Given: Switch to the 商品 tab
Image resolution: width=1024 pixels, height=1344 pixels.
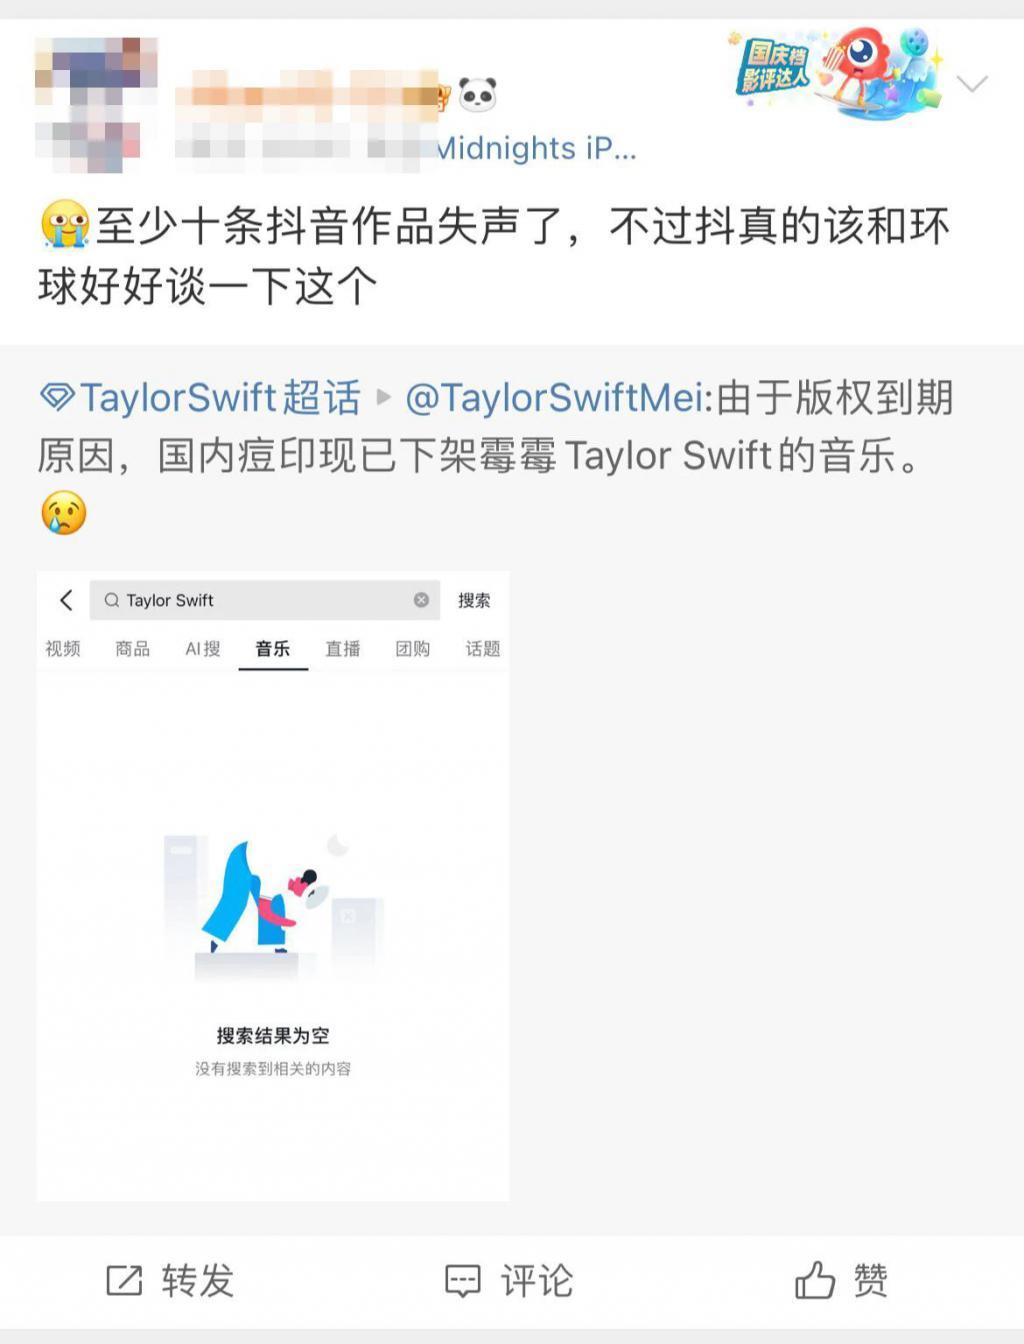Looking at the screenshot, I should tap(132, 649).
